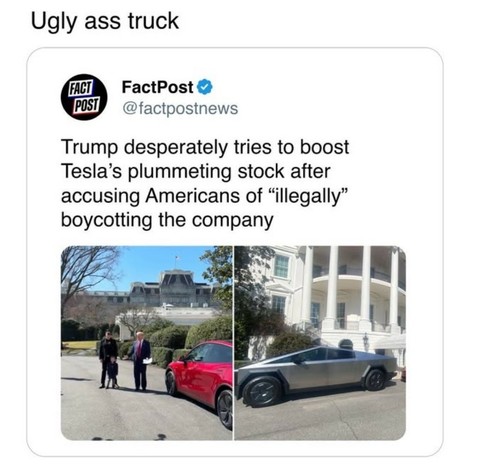Open the right photo with Cybertruck
This screenshot has height=473, width=487.
click(x=320, y=343)
